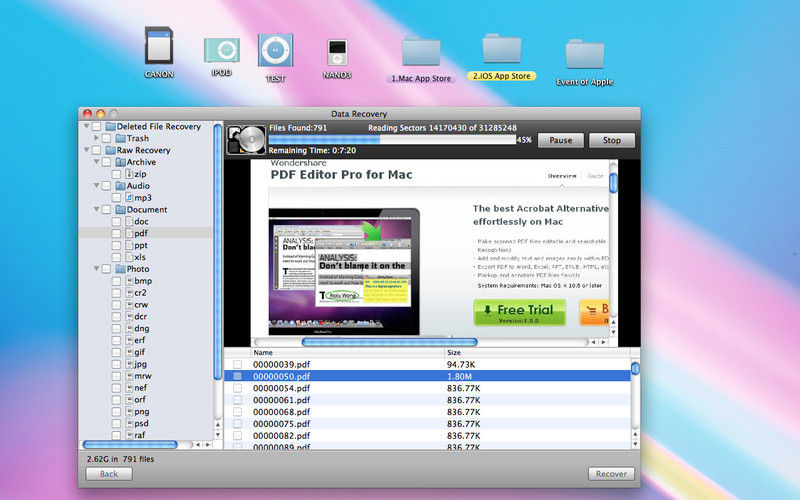The width and height of the screenshot is (800, 500).
Task: Click the mp3 file type icon
Action: coord(129,197)
